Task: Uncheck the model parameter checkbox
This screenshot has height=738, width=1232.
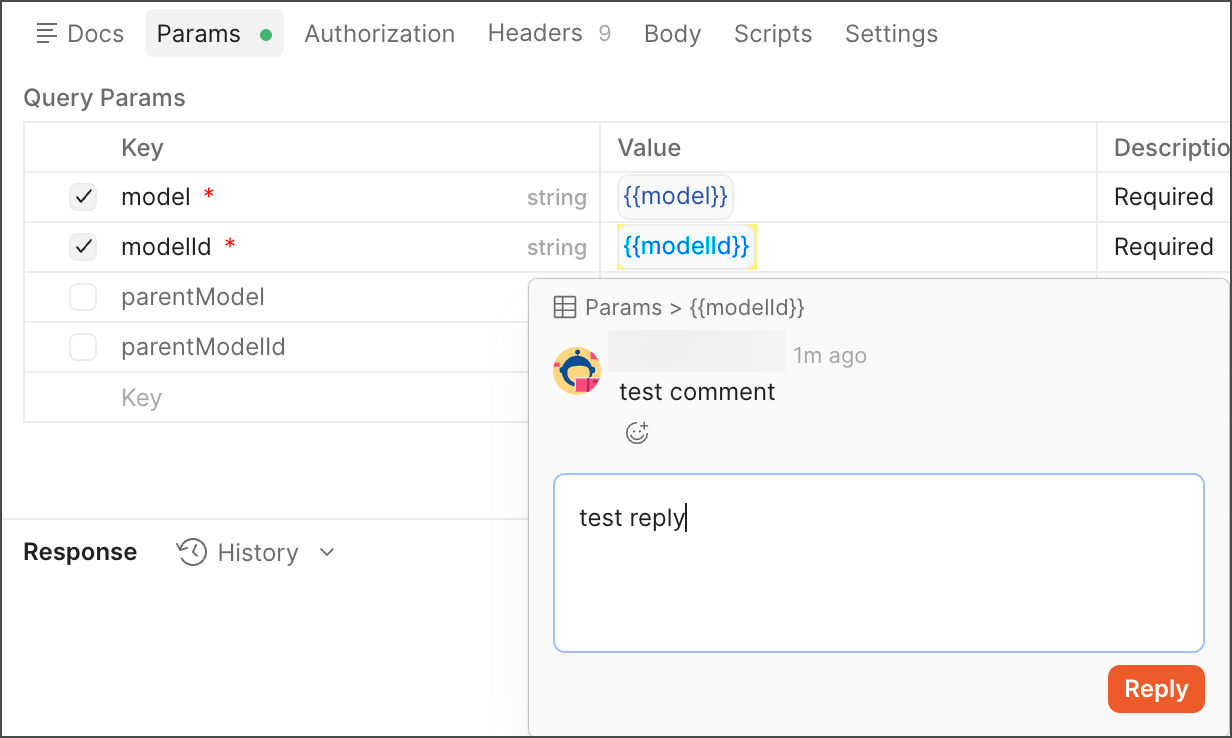Action: [x=83, y=197]
